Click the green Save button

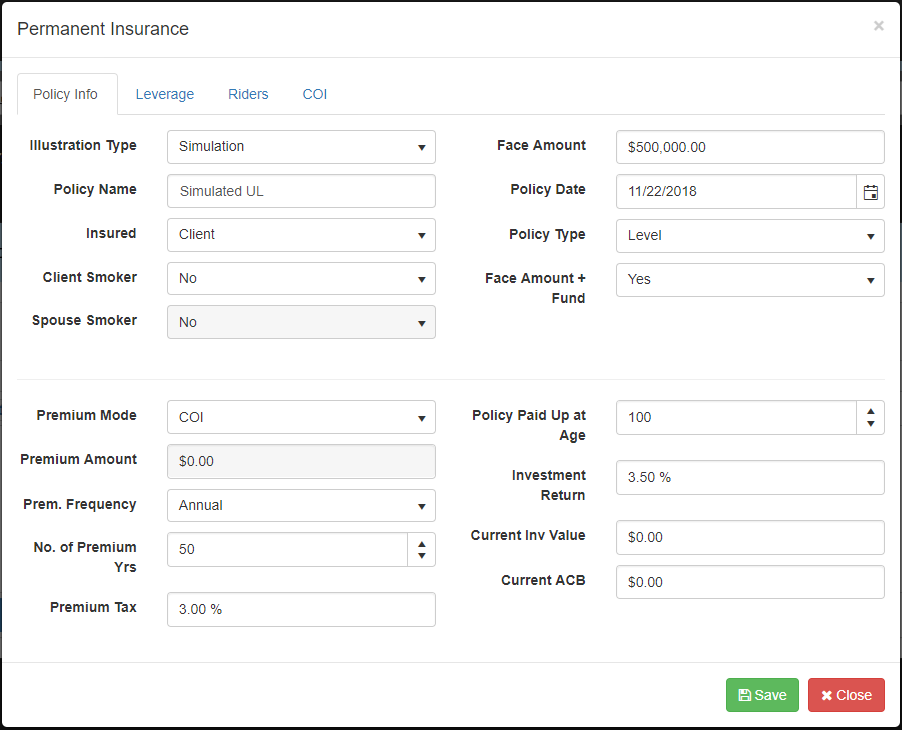pos(762,695)
